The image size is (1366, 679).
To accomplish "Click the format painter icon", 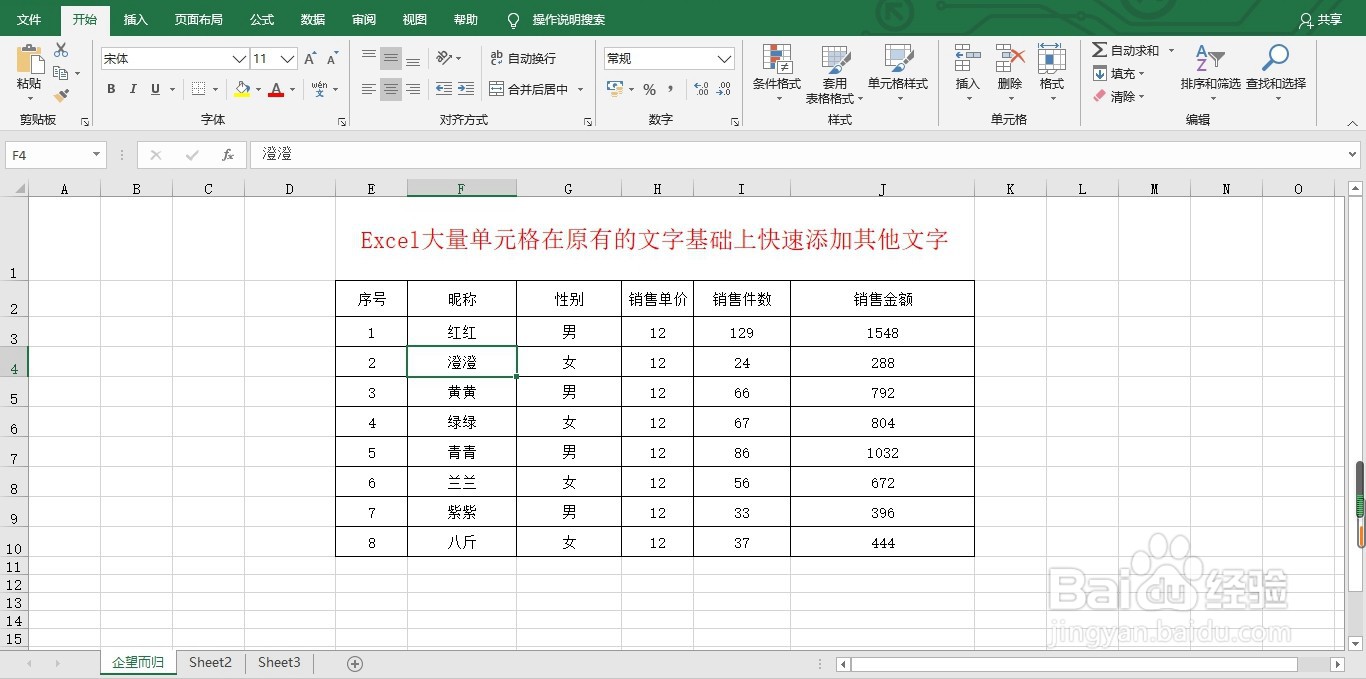I will click(62, 95).
